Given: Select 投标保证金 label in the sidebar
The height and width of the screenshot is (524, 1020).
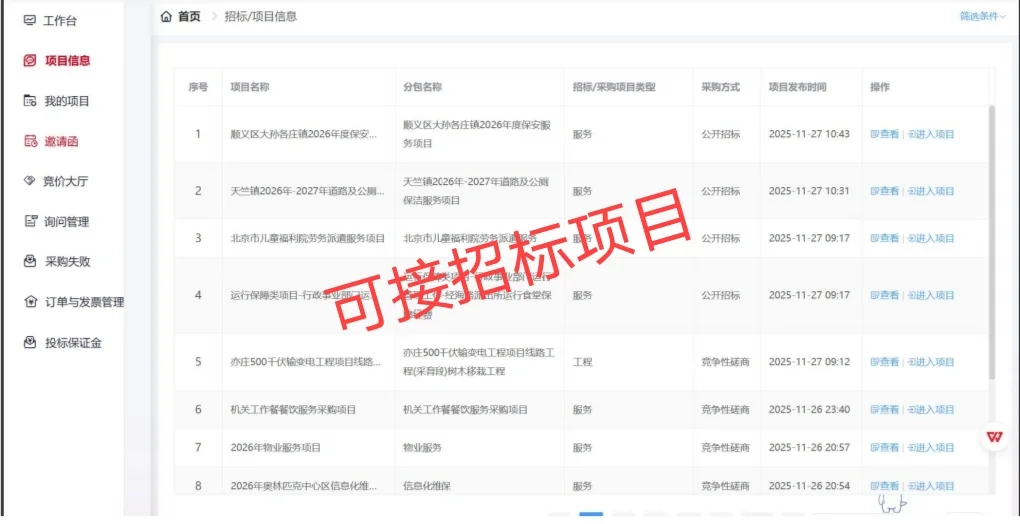Looking at the screenshot, I should (74, 343).
